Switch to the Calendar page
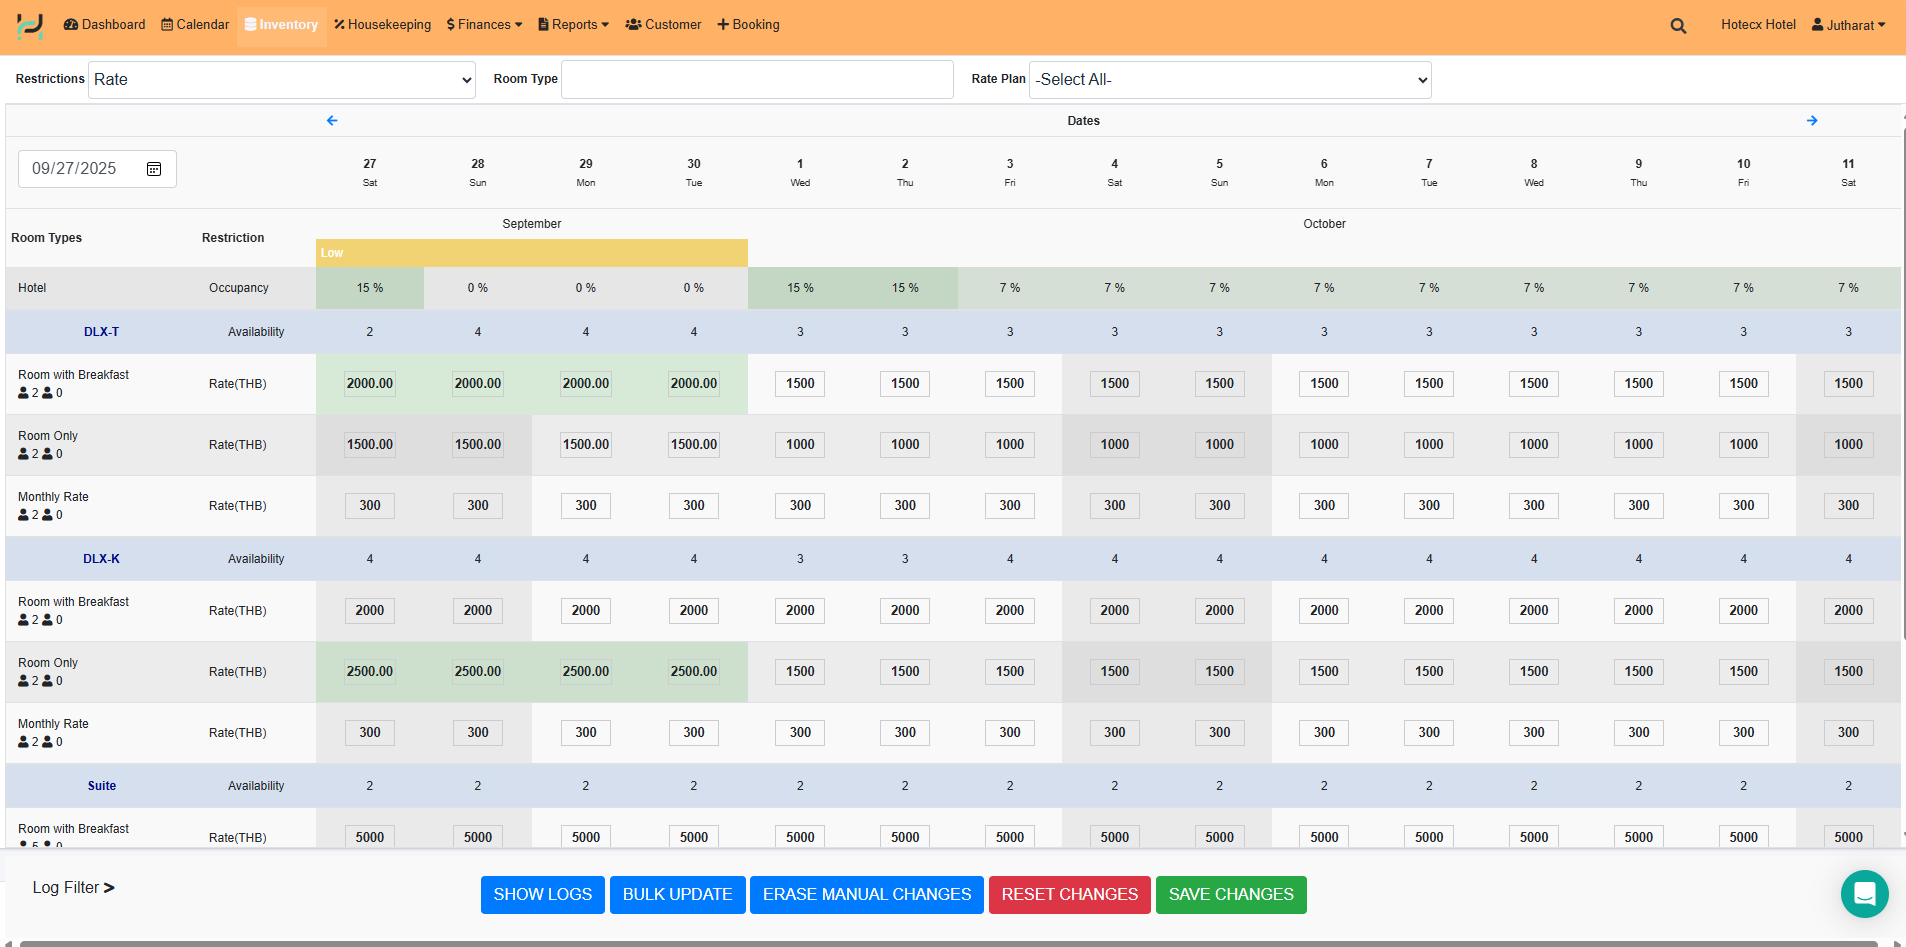Image resolution: width=1906 pixels, height=947 pixels. pyautogui.click(x=195, y=25)
